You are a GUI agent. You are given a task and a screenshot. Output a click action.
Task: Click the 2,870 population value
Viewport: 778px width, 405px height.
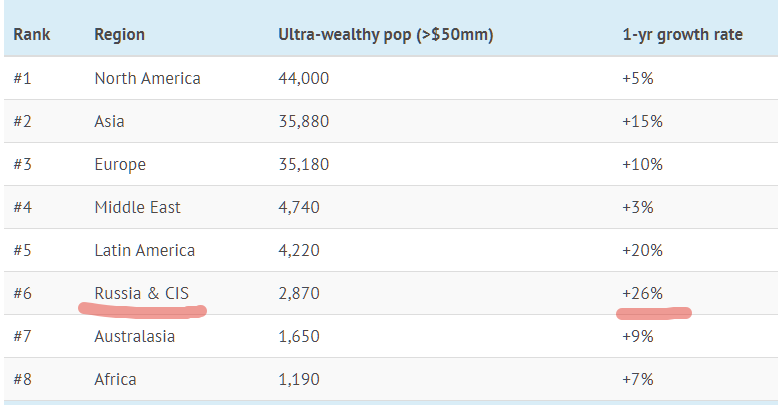point(299,293)
